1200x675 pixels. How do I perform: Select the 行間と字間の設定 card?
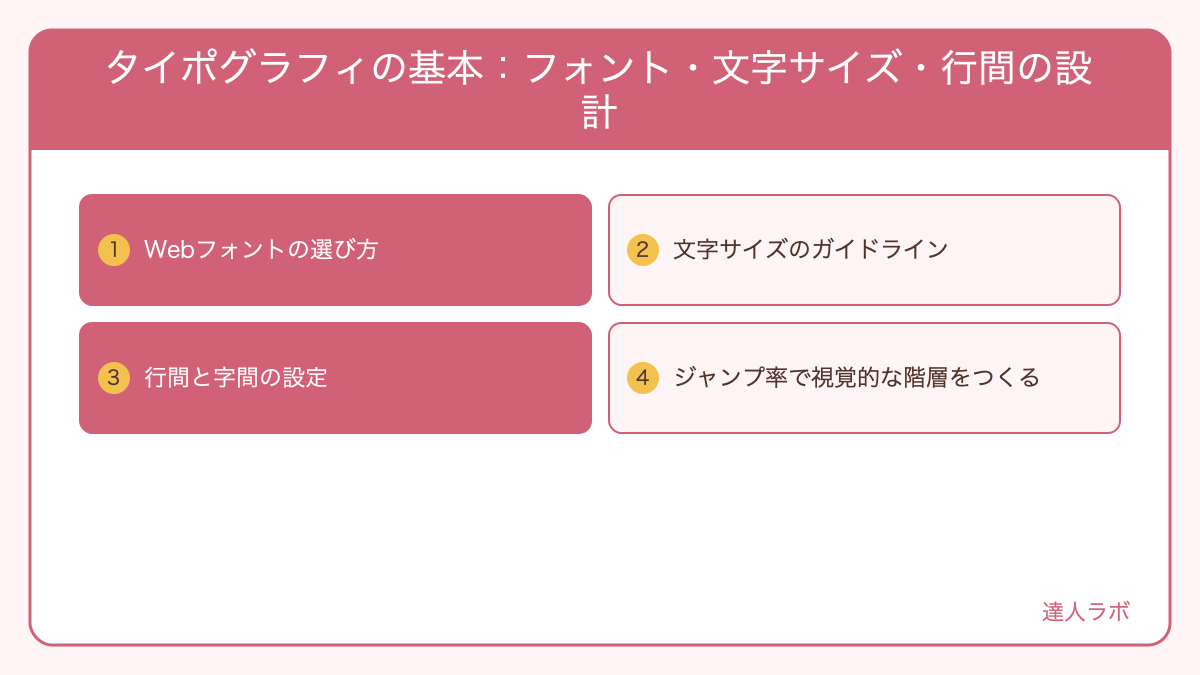(335, 378)
